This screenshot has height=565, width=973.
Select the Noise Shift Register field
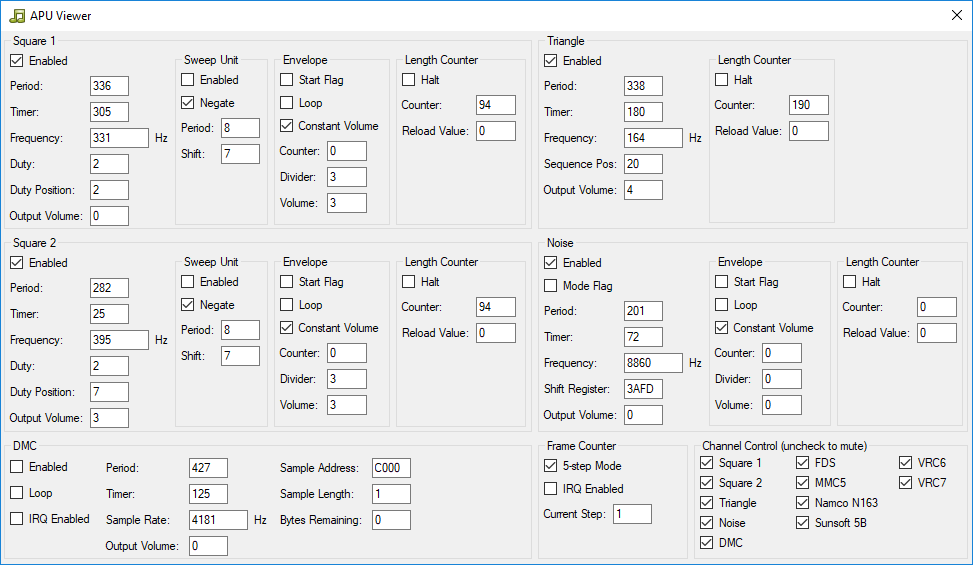click(x=643, y=389)
